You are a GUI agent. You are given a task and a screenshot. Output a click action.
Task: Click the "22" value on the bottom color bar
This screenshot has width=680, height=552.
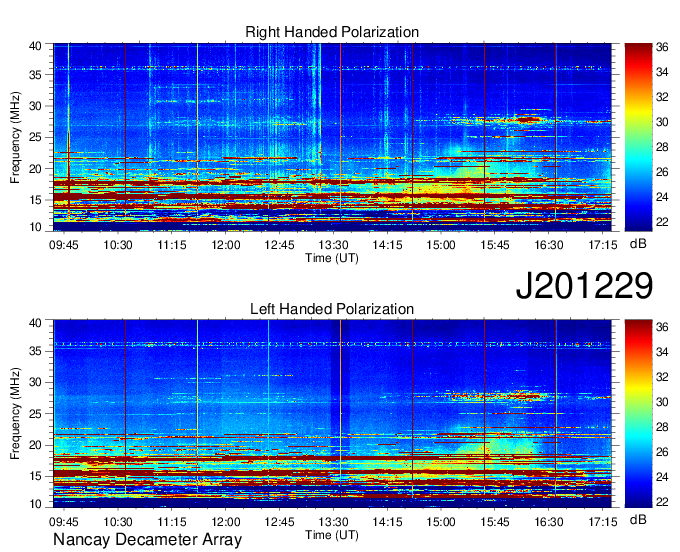[x=662, y=502]
